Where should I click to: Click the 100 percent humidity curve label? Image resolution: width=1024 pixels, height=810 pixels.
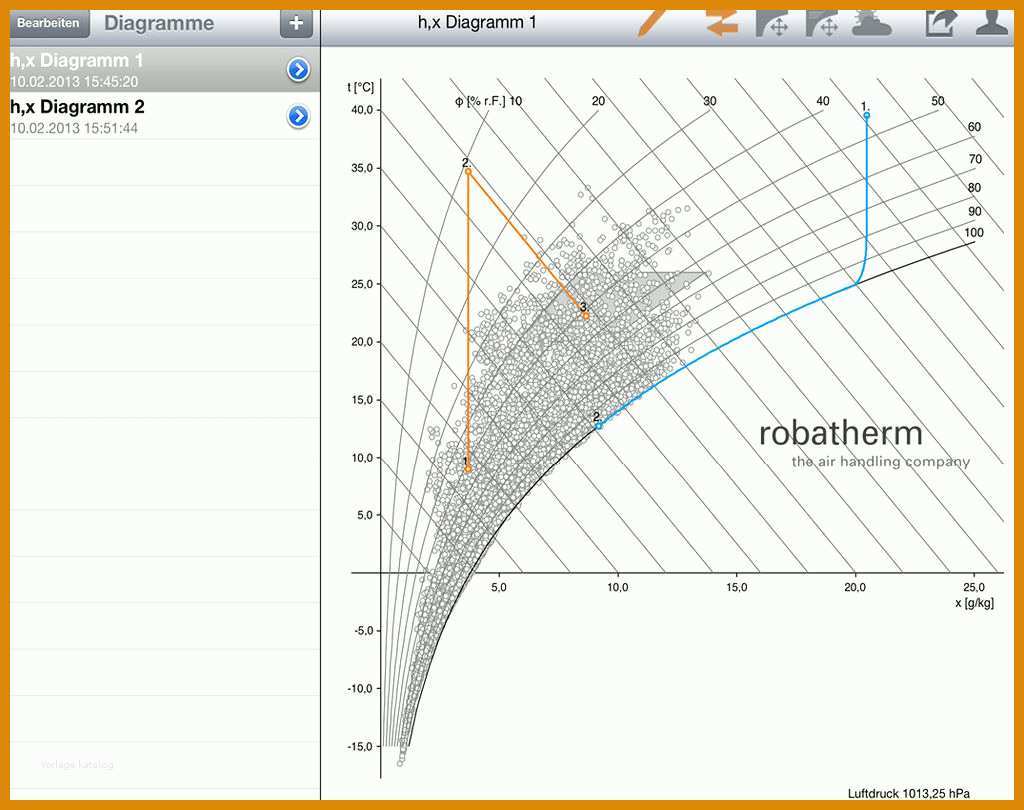974,233
